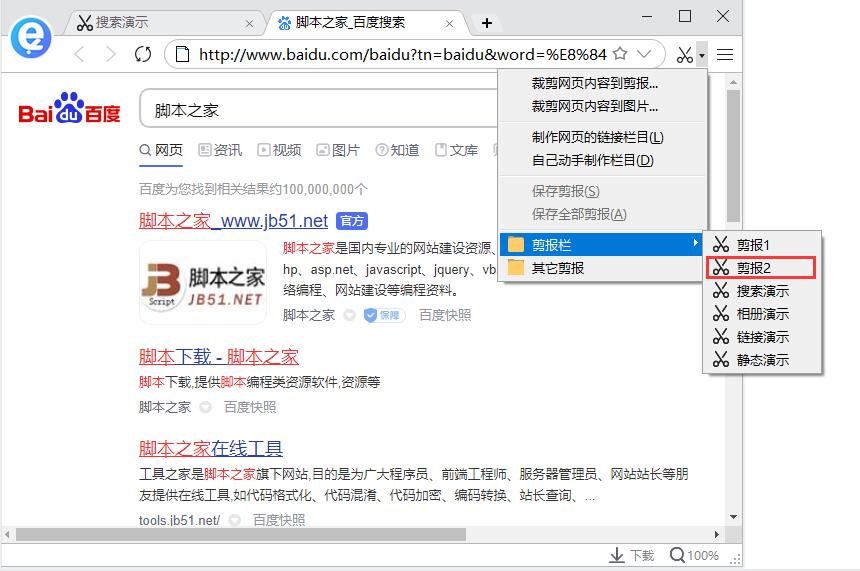Click the browser e logo icon
Image resolution: width=860 pixels, height=571 pixels.
click(31, 38)
